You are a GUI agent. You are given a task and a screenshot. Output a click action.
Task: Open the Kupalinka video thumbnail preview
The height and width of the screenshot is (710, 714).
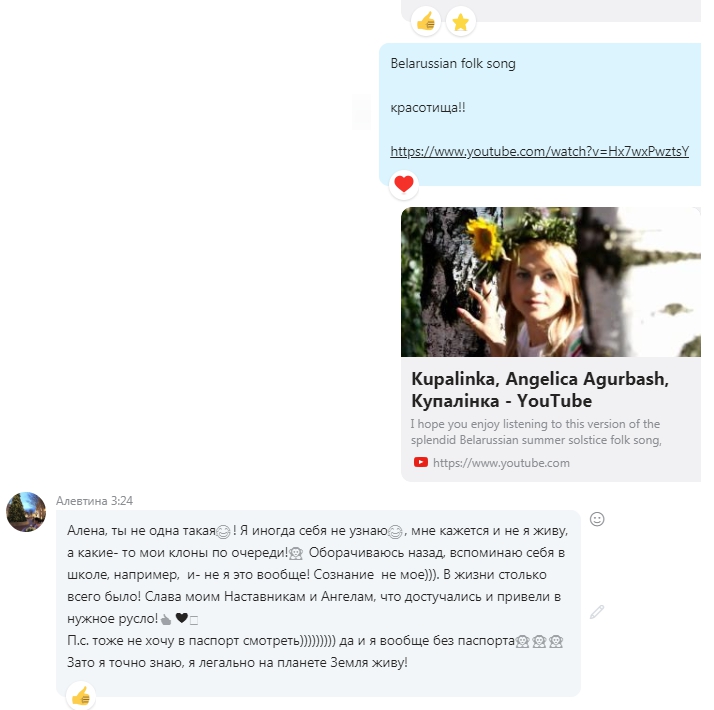[x=551, y=282]
